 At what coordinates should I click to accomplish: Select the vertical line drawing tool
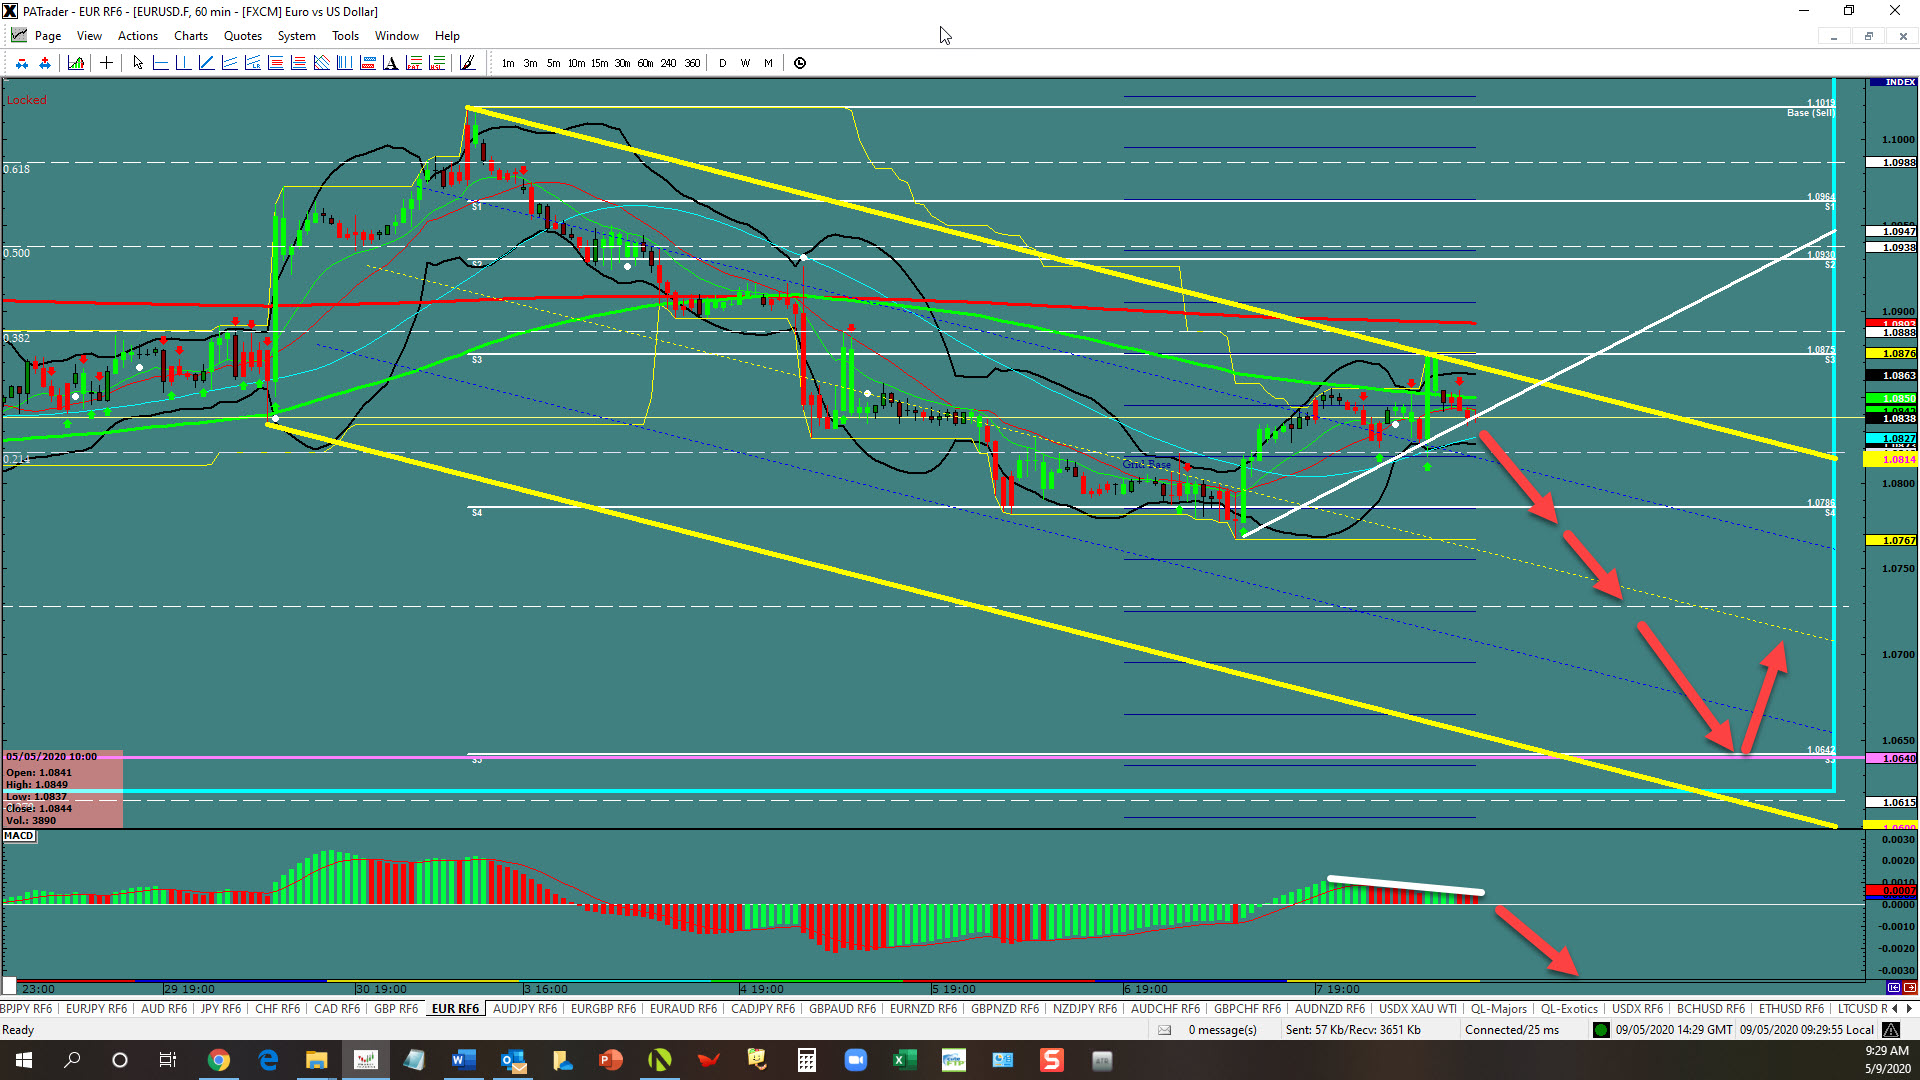[183, 63]
